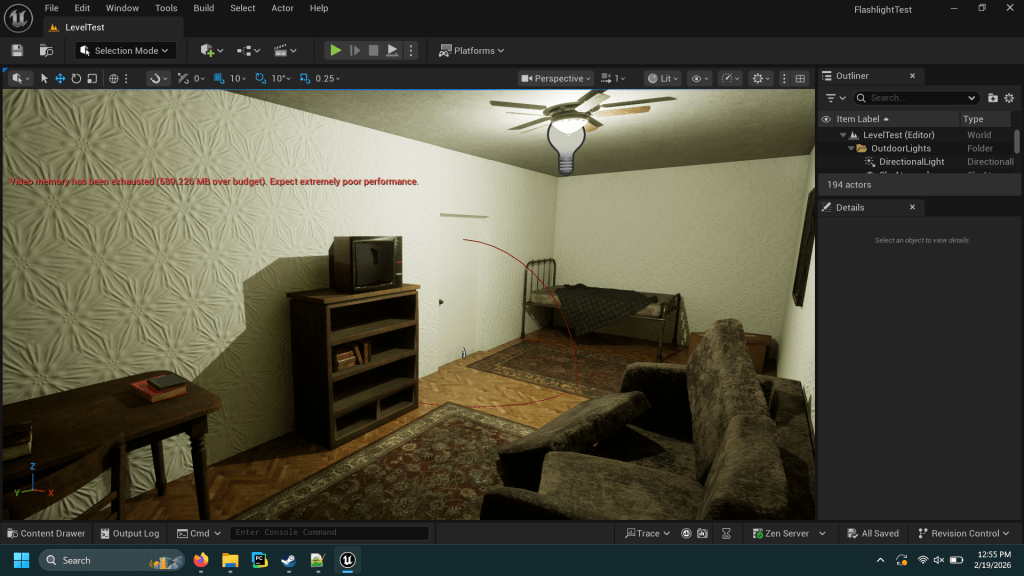Open the Build menu
Viewport: 1024px width, 576px height.
(x=203, y=8)
